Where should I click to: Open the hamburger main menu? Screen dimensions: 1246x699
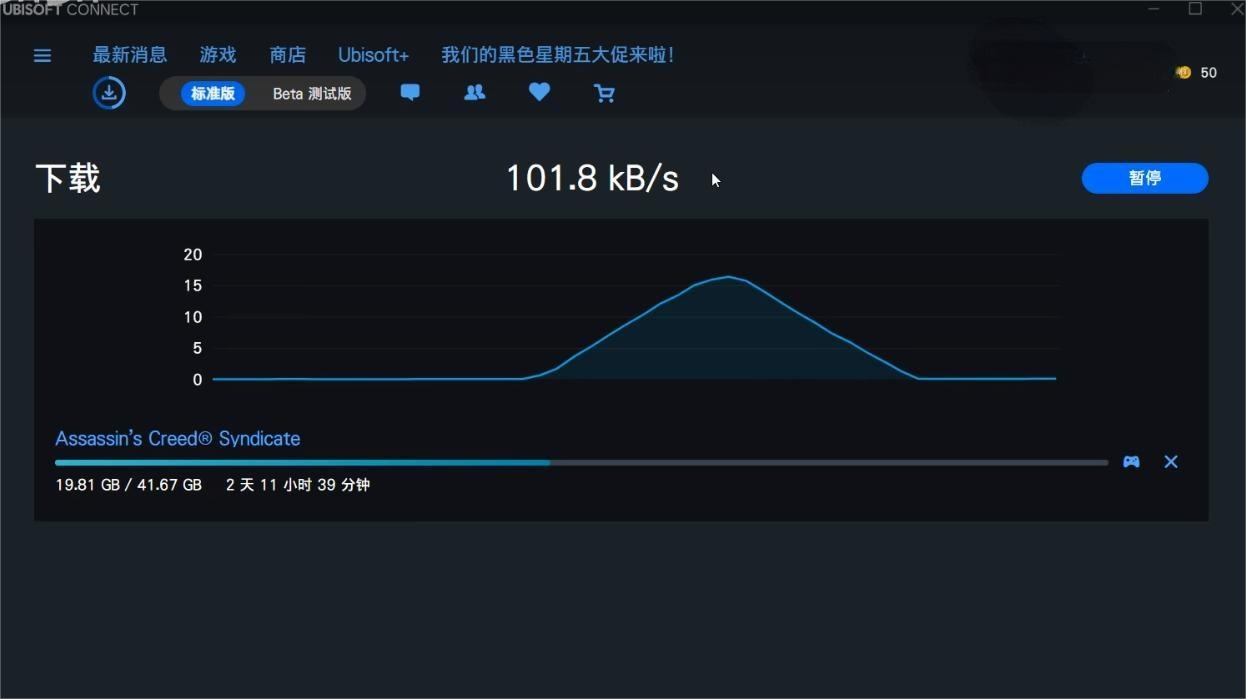(42, 56)
